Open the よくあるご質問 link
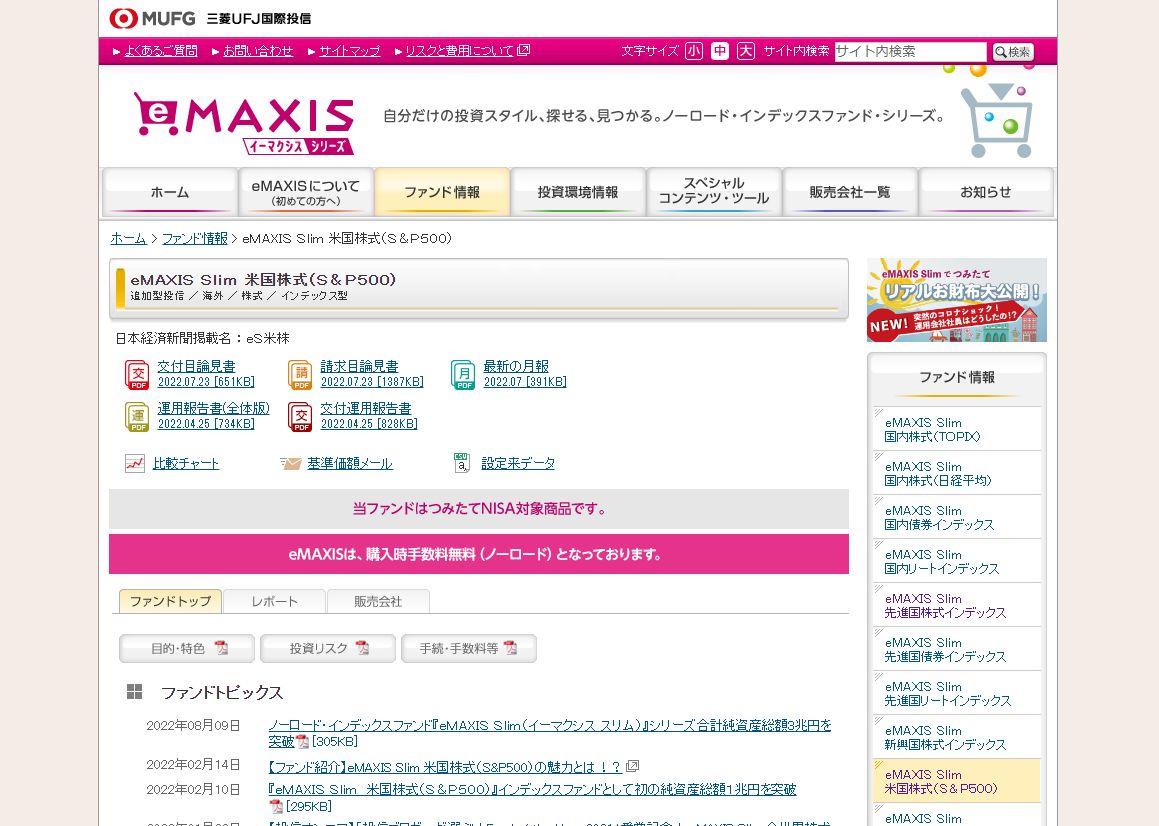The height and width of the screenshot is (826, 1159). [x=160, y=50]
